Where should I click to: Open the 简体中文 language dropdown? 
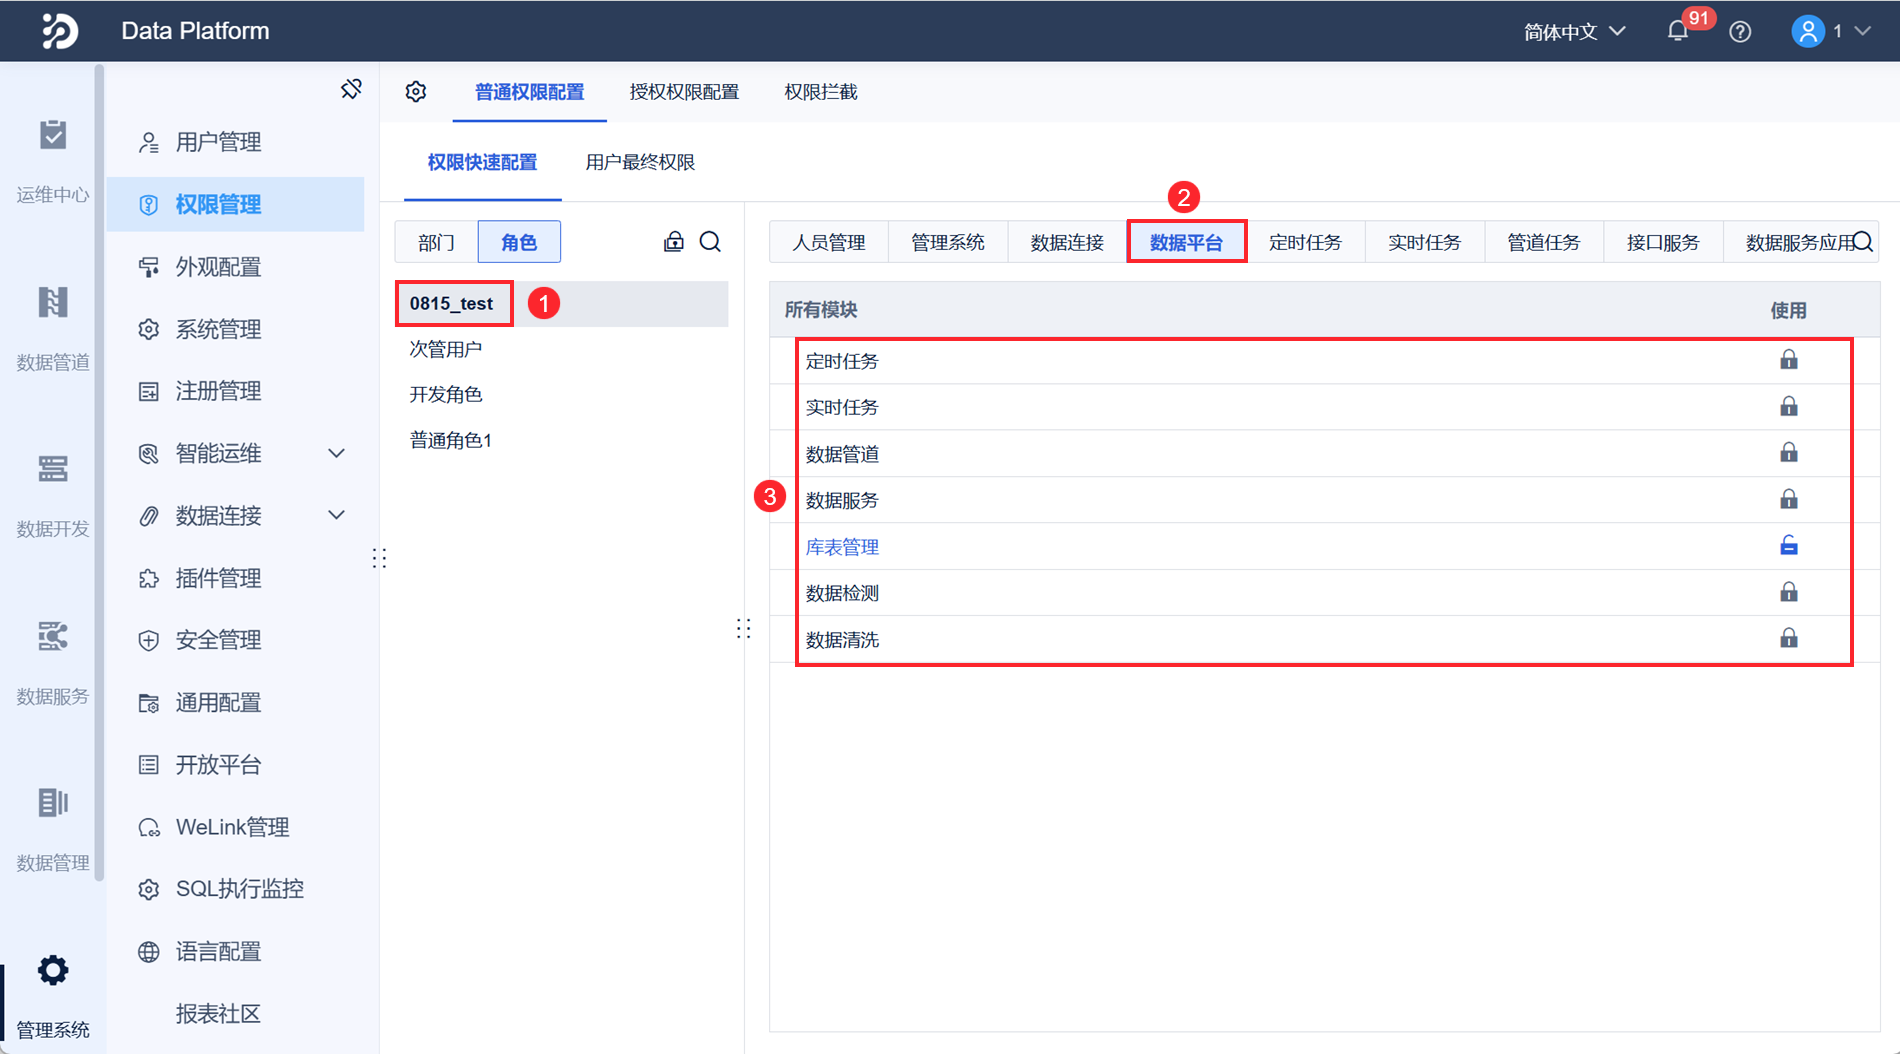pyautogui.click(x=1574, y=32)
